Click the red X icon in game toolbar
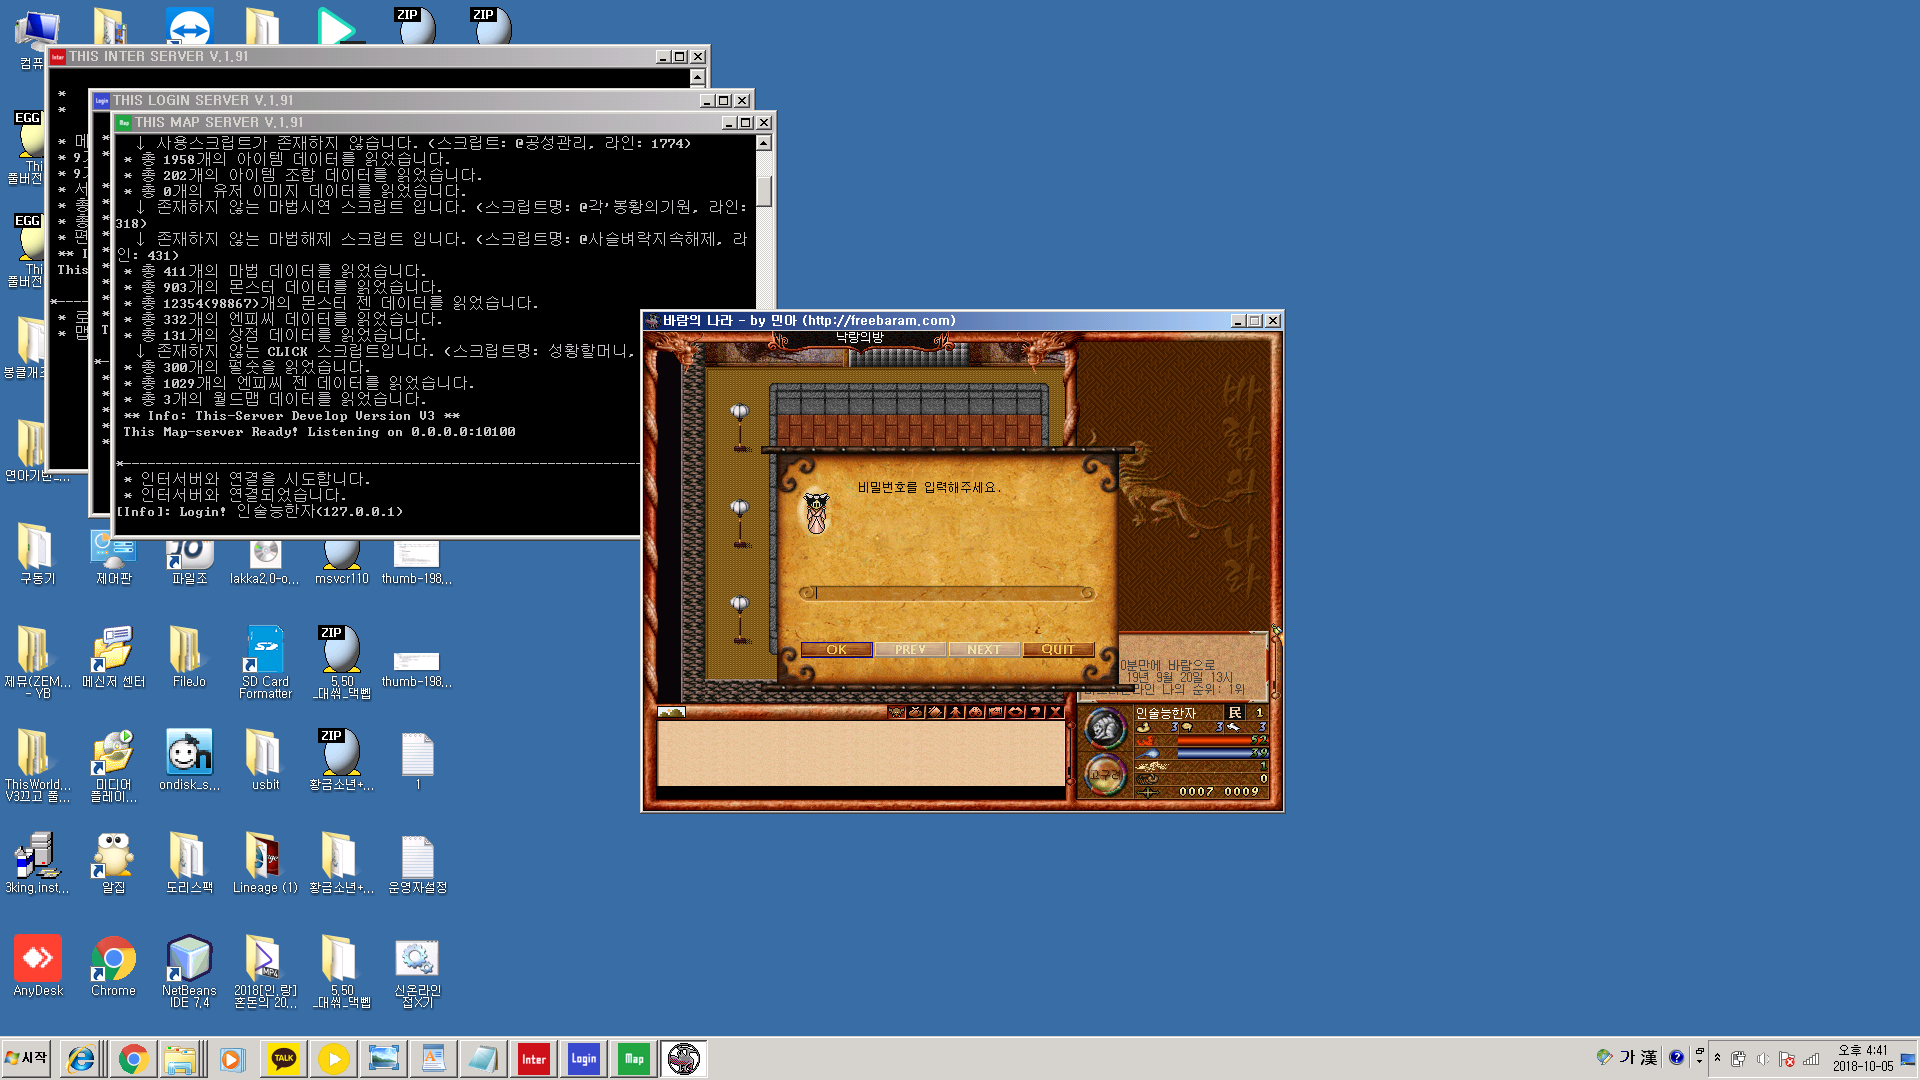The width and height of the screenshot is (1920, 1080). click(1055, 712)
